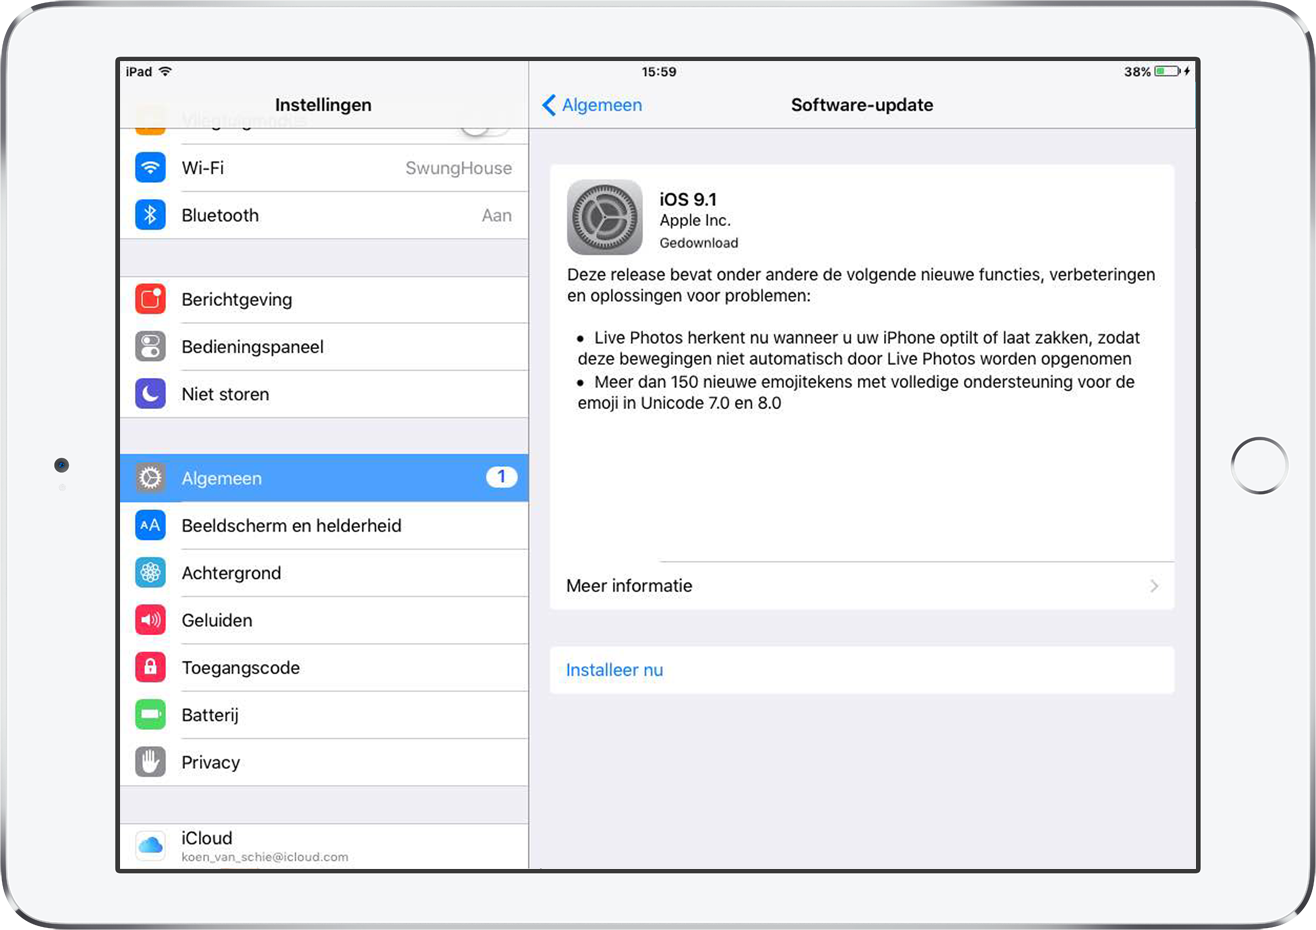Viewport: 1316px width, 930px height.
Task: Open Bedieningspaneel settings
Action: (324, 347)
